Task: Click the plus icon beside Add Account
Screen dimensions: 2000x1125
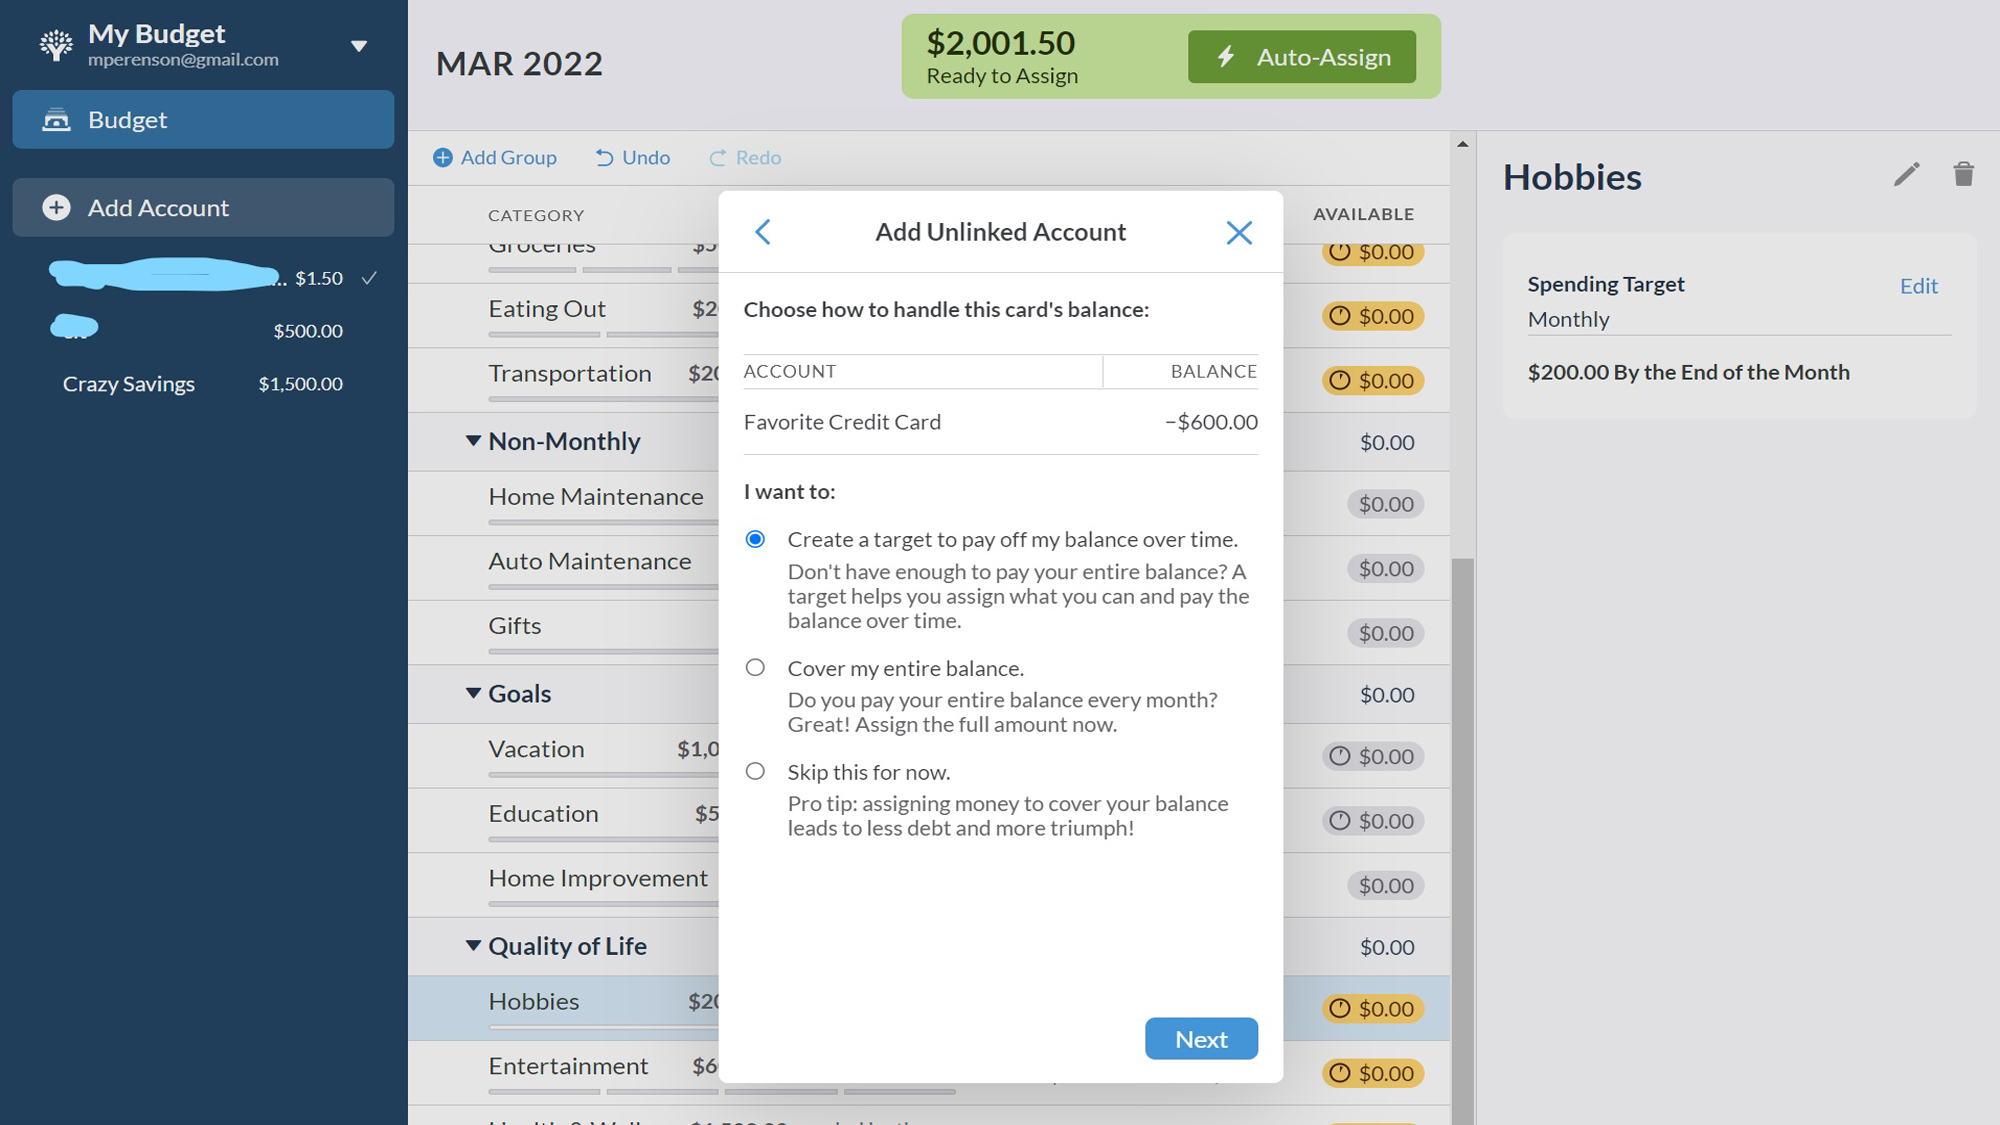Action: tap(56, 208)
